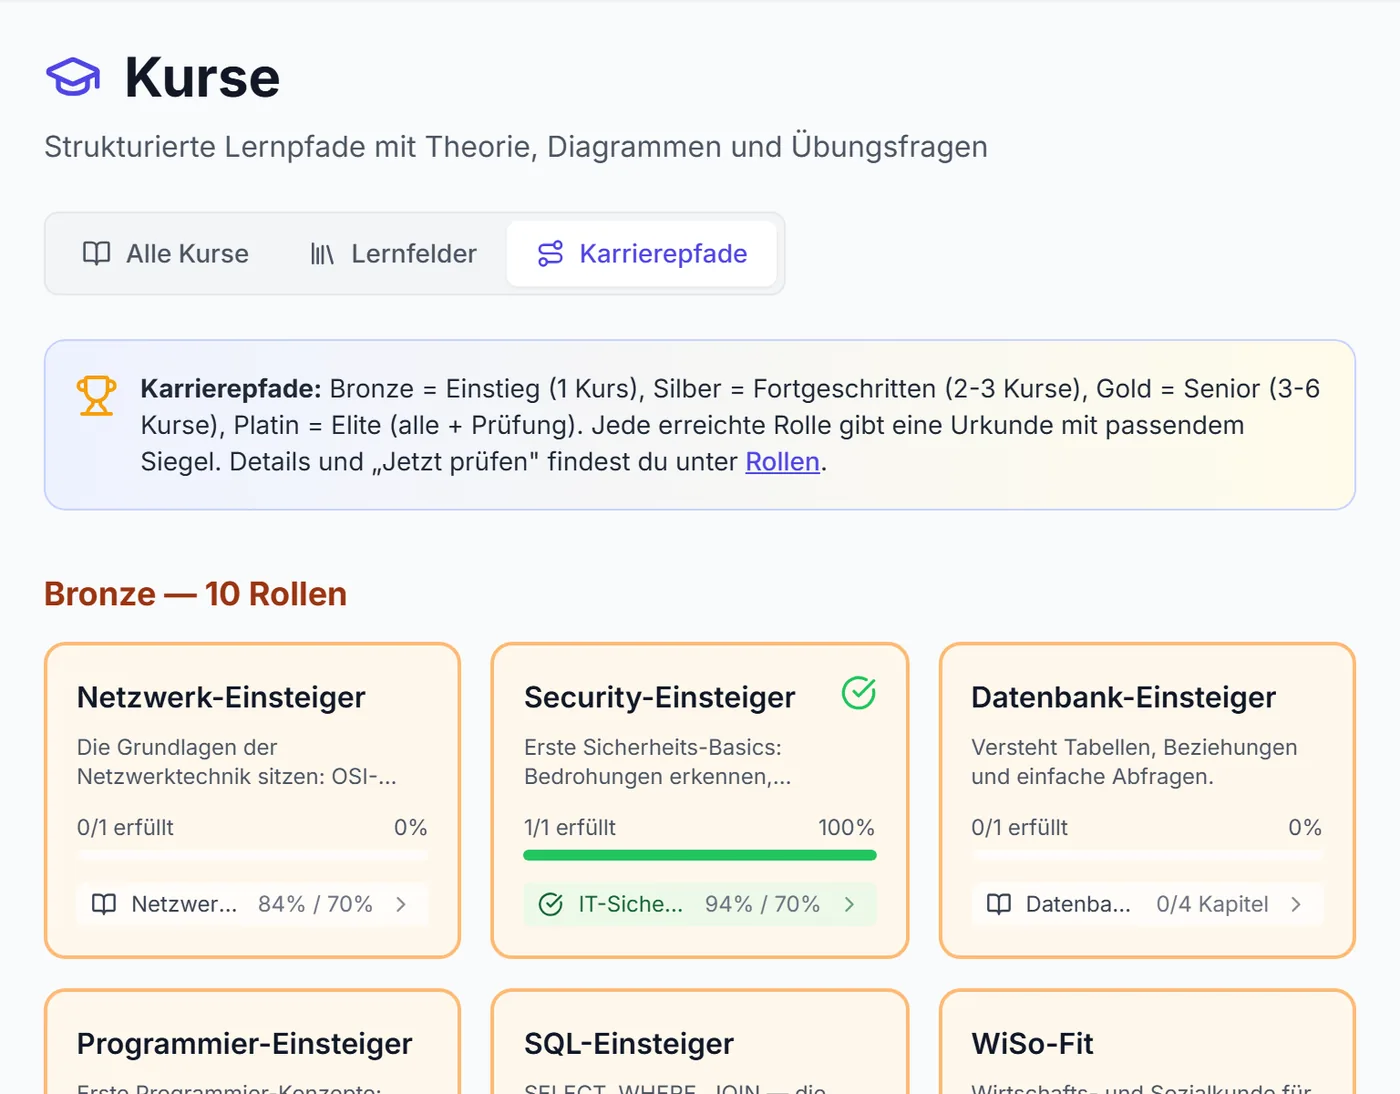Click the 100% value on Security-Einsteiger
Image resolution: width=1400 pixels, height=1094 pixels.
click(846, 828)
